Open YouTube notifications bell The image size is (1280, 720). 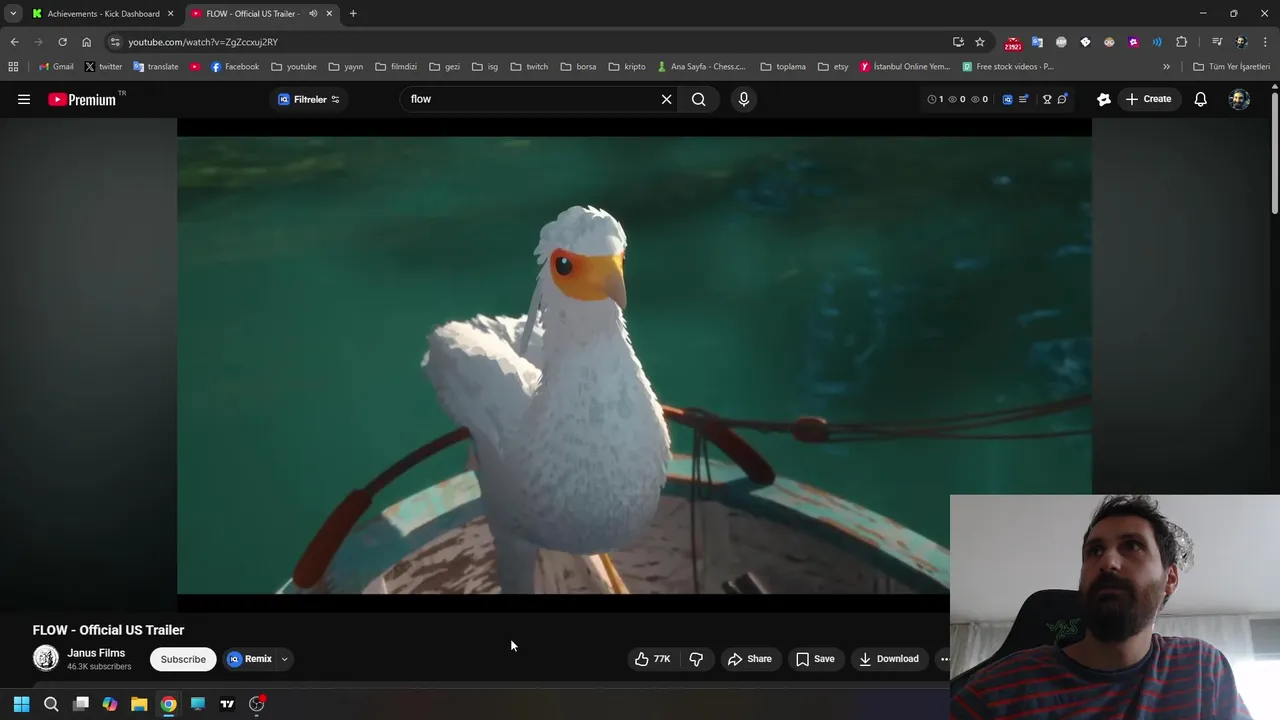(1200, 99)
